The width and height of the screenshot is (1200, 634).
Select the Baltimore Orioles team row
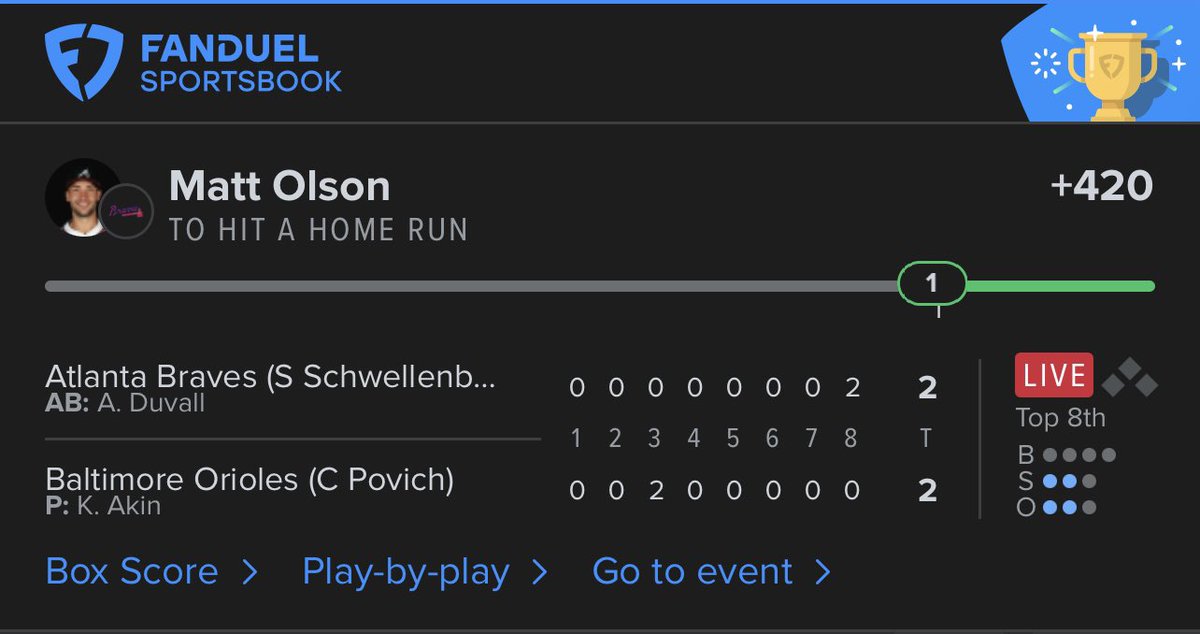[493, 490]
